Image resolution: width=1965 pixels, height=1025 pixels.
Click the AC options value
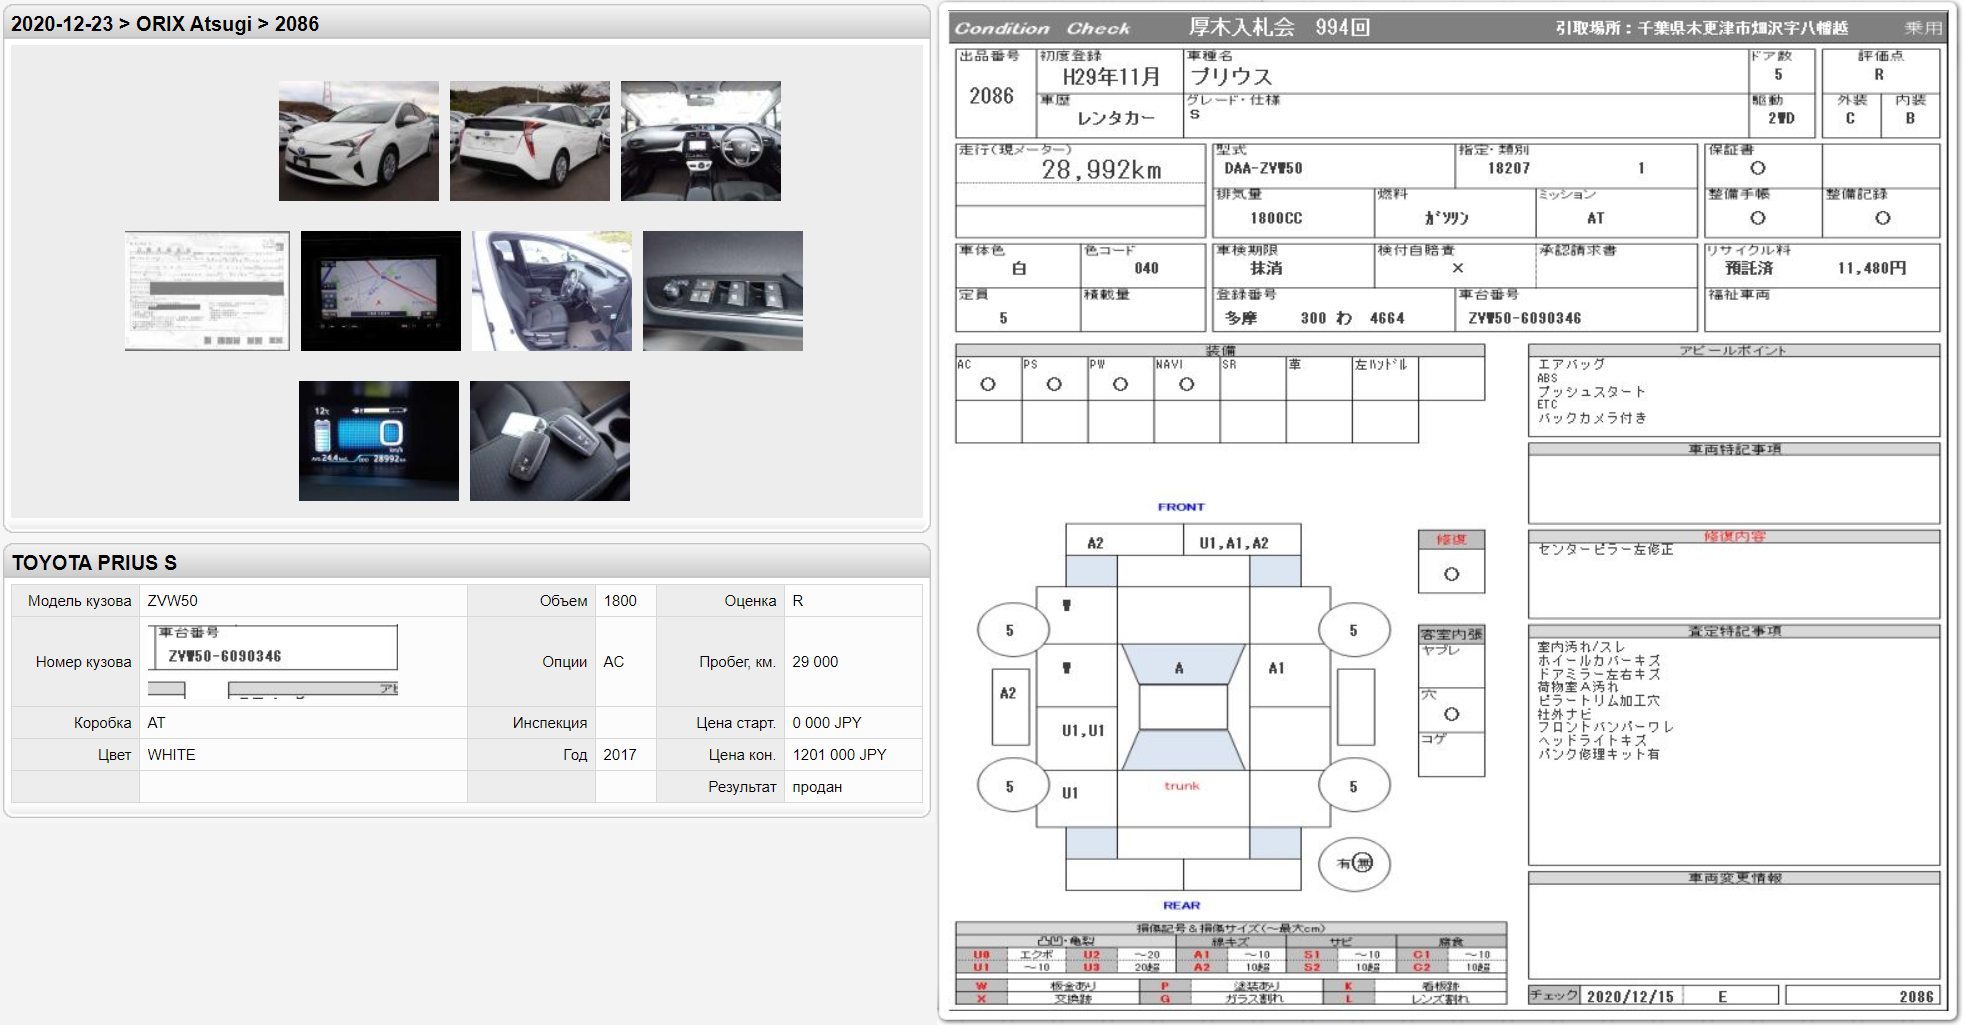point(613,662)
